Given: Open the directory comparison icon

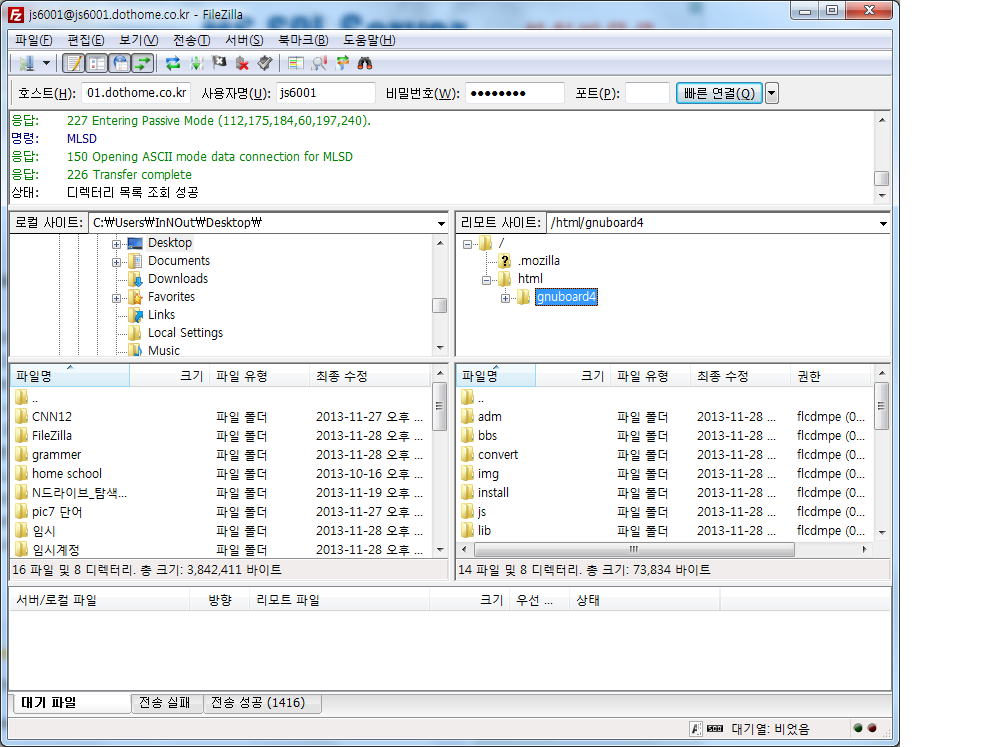Looking at the screenshot, I should pyautogui.click(x=319, y=63).
